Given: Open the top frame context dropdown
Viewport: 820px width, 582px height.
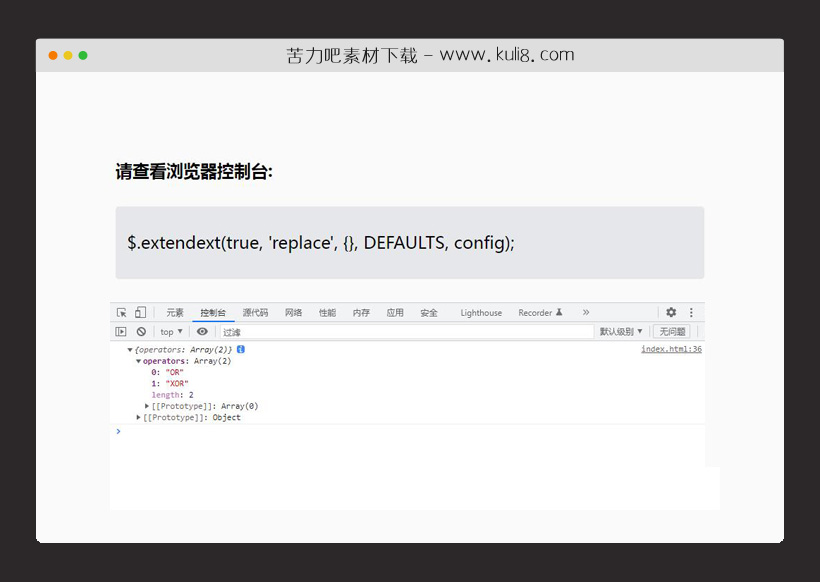Looking at the screenshot, I should [x=169, y=332].
